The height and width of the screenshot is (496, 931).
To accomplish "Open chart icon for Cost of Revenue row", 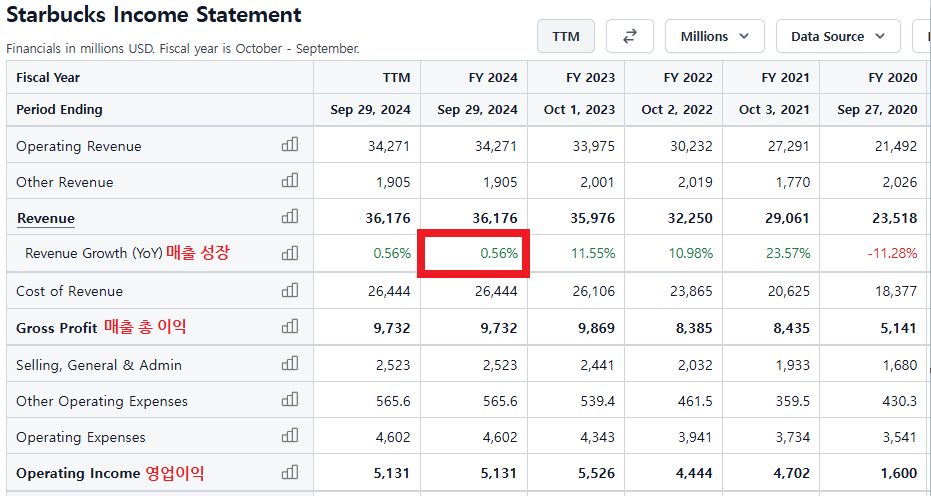I will point(290,290).
